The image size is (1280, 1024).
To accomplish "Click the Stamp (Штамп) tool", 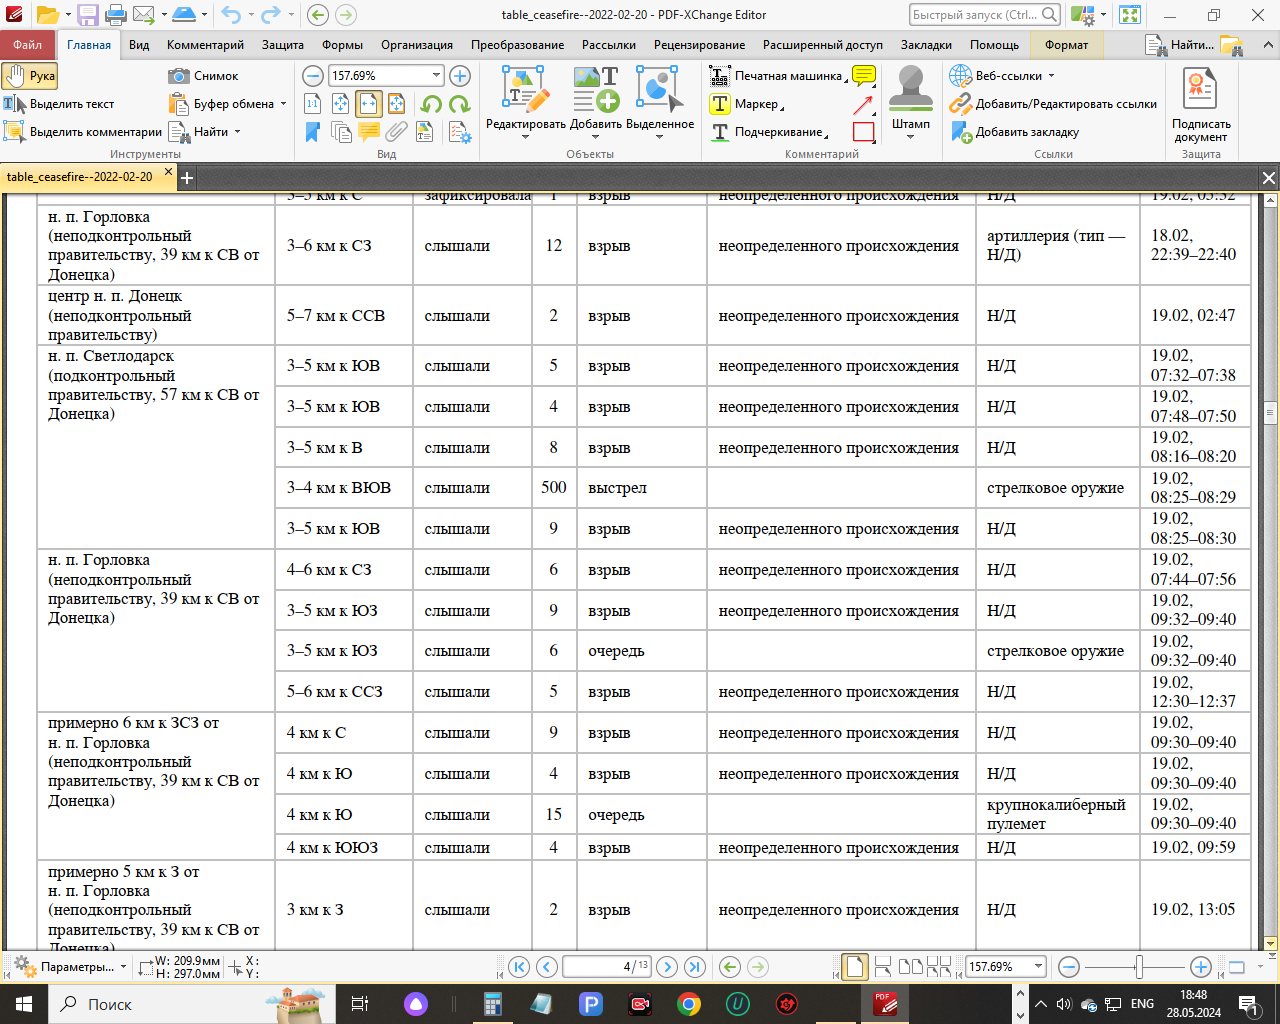I will point(910,103).
